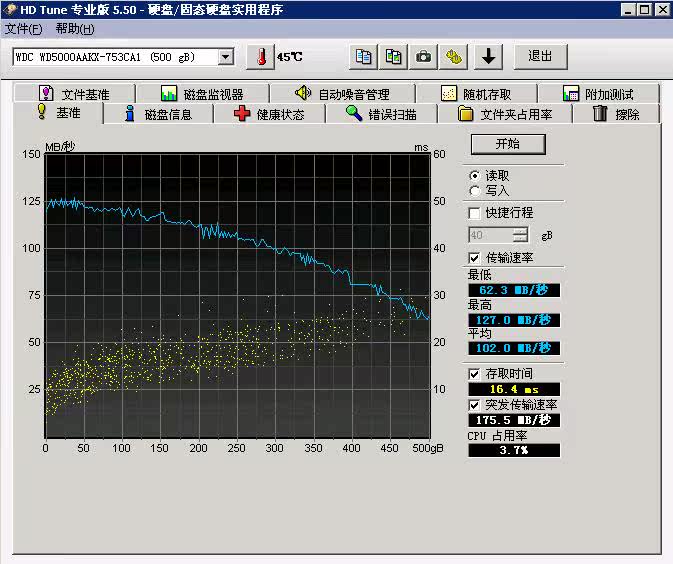Click the maximum value 127.0 MB/秒
Viewport: 673px width, 564px height.
[514, 320]
